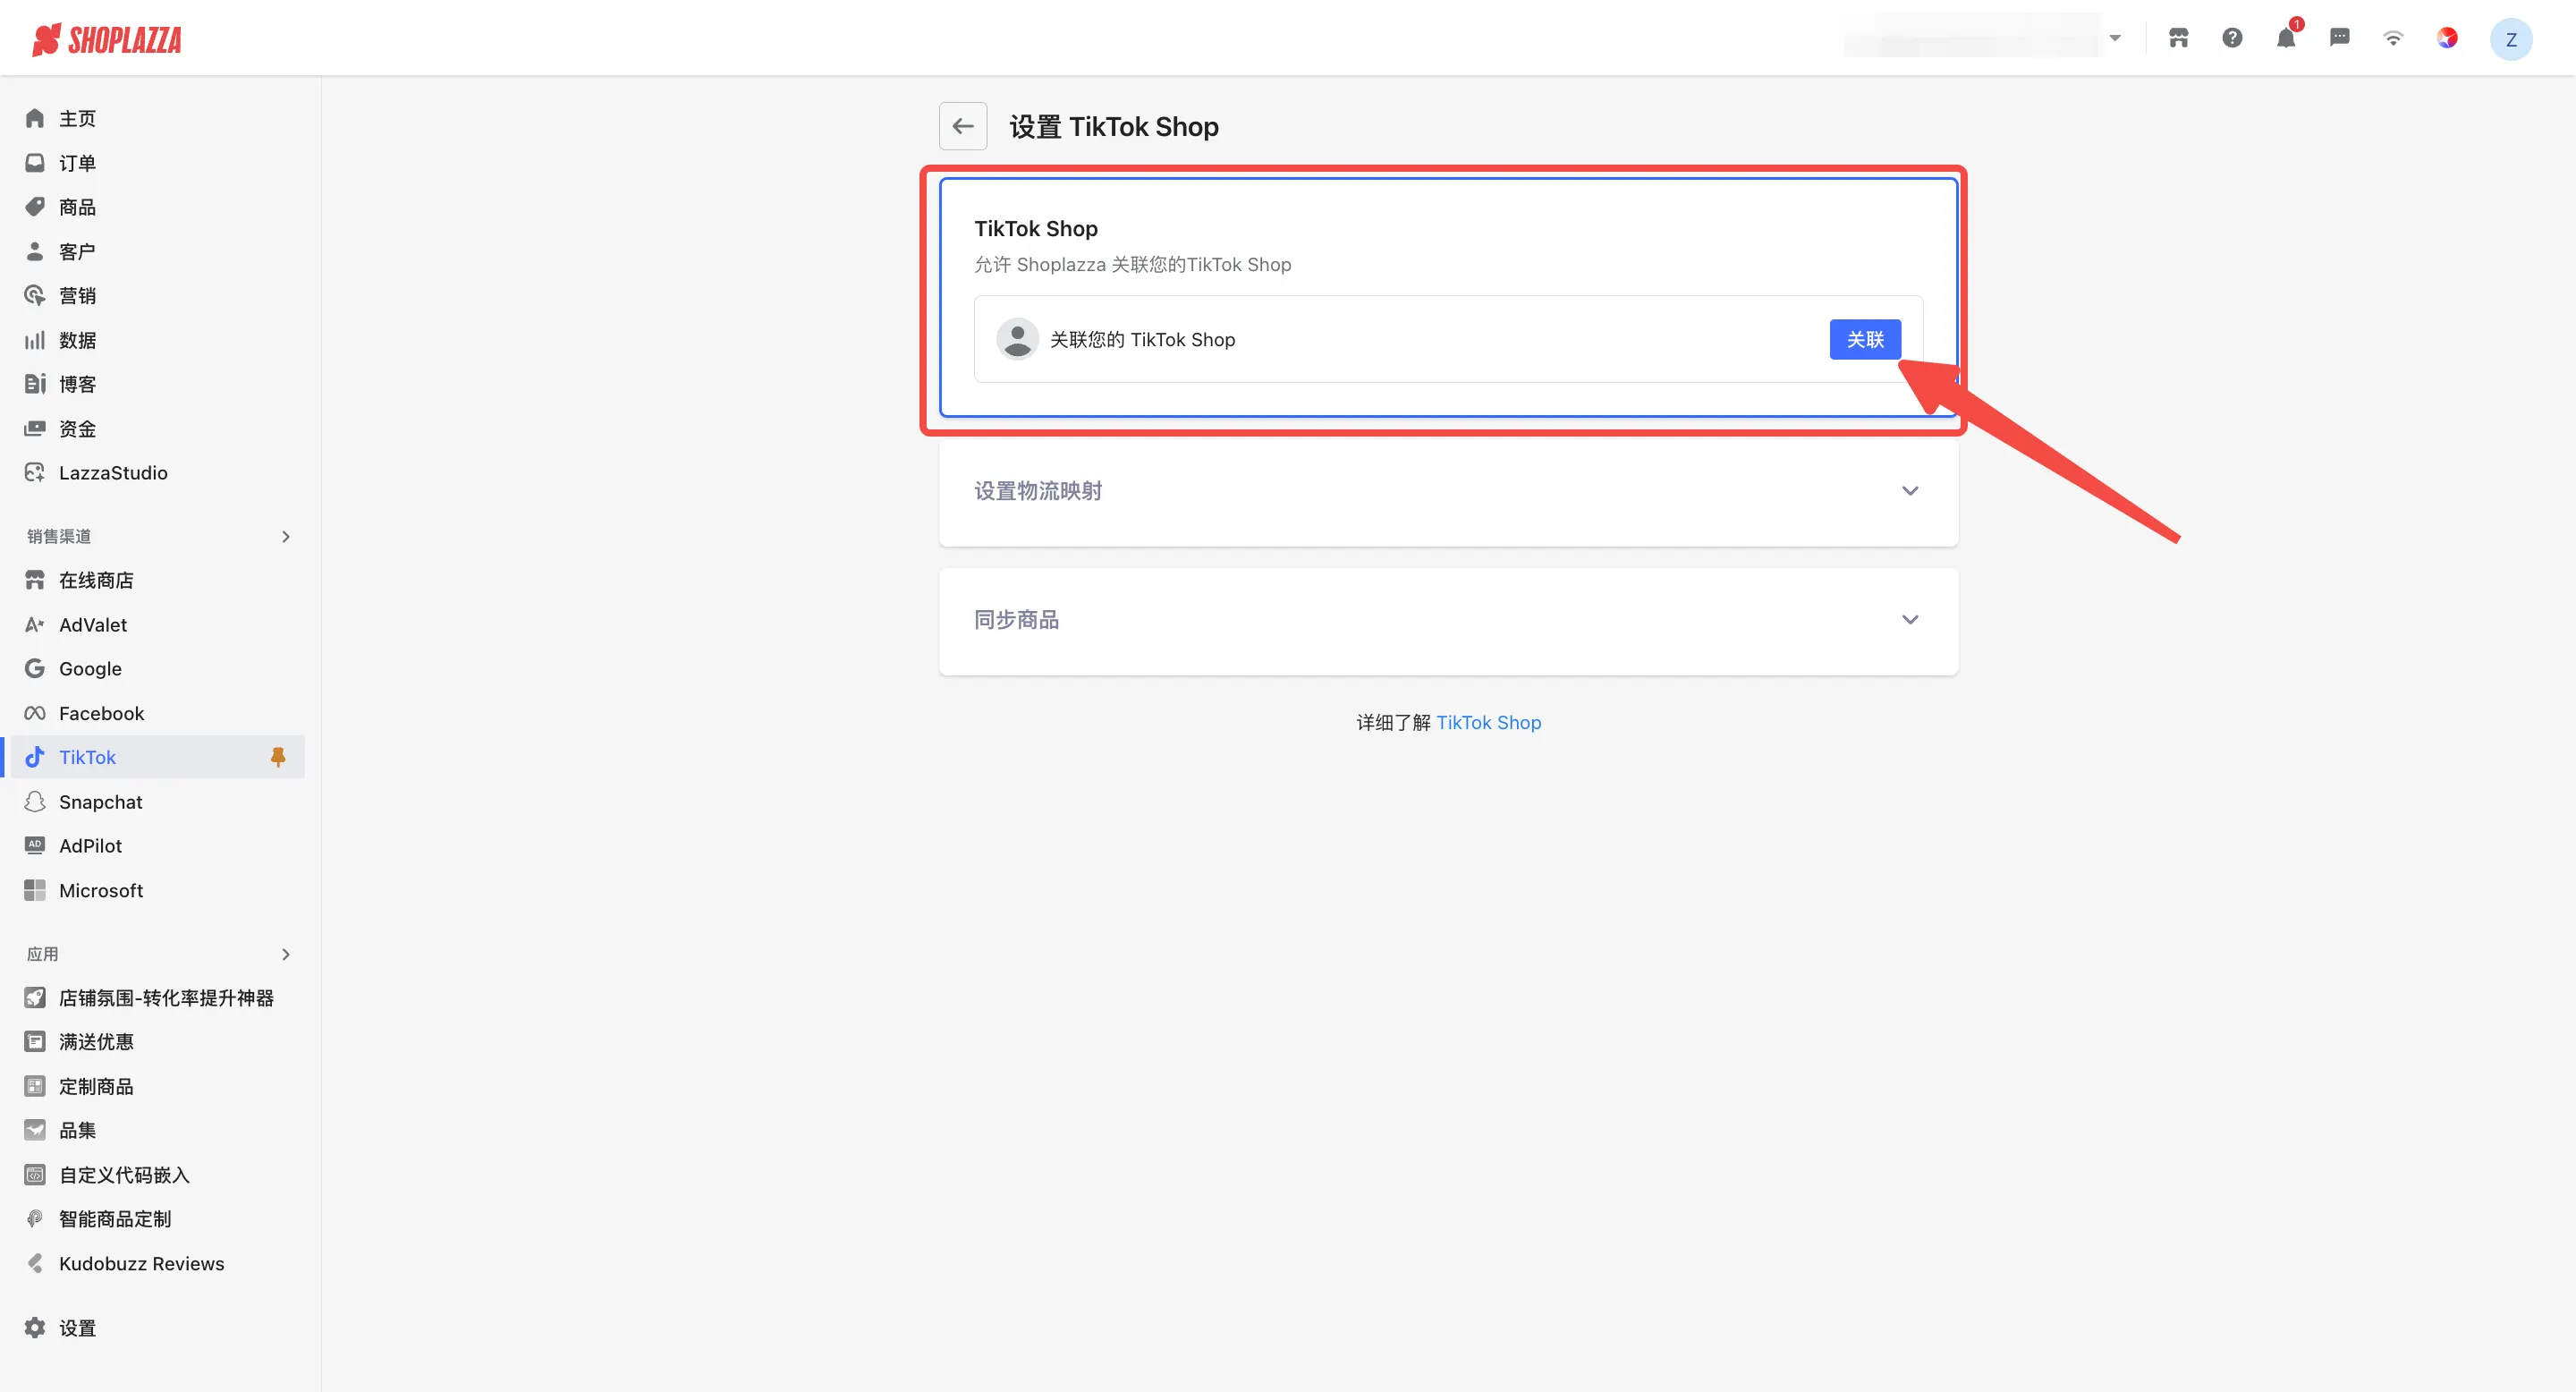2576x1392 pixels.
Task: Click the 博客 blog icon
Action: (35, 384)
